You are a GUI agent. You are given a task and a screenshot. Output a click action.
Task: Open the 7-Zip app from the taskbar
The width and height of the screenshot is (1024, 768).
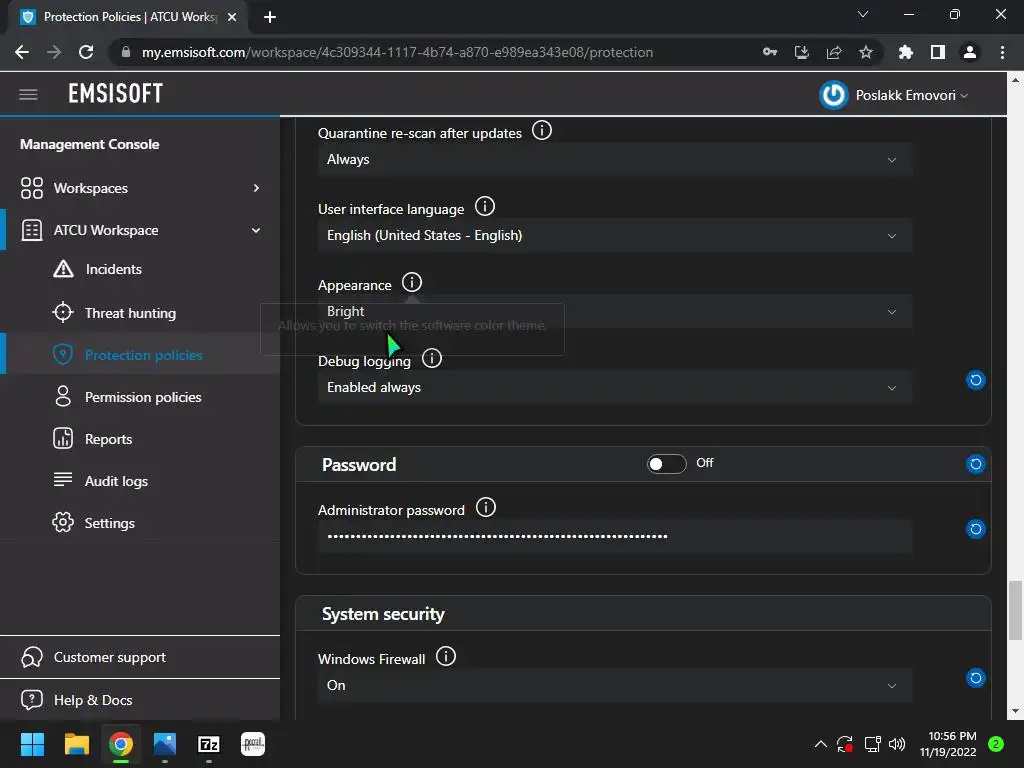click(x=209, y=744)
